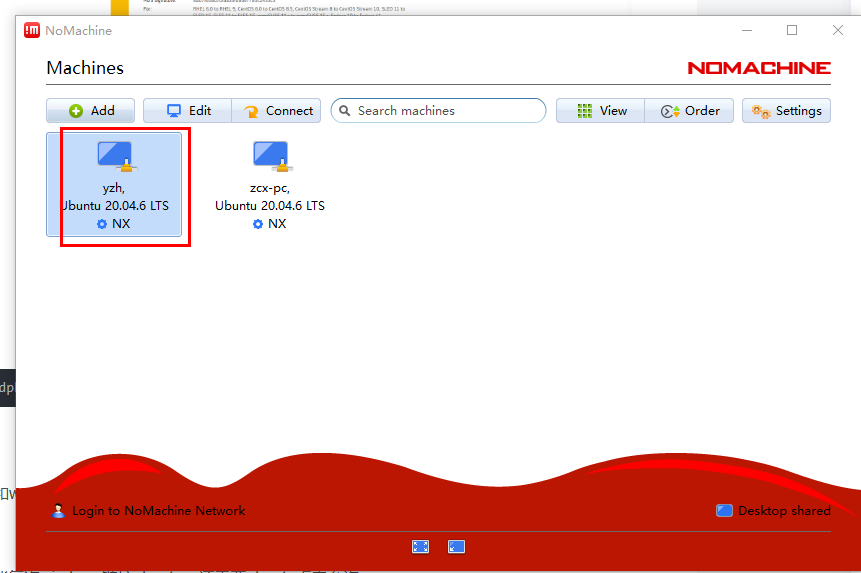Click the green grid icon on View

(585, 111)
